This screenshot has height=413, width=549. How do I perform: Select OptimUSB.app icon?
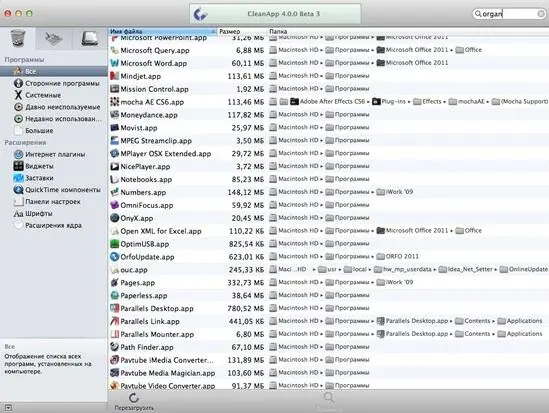[114, 244]
